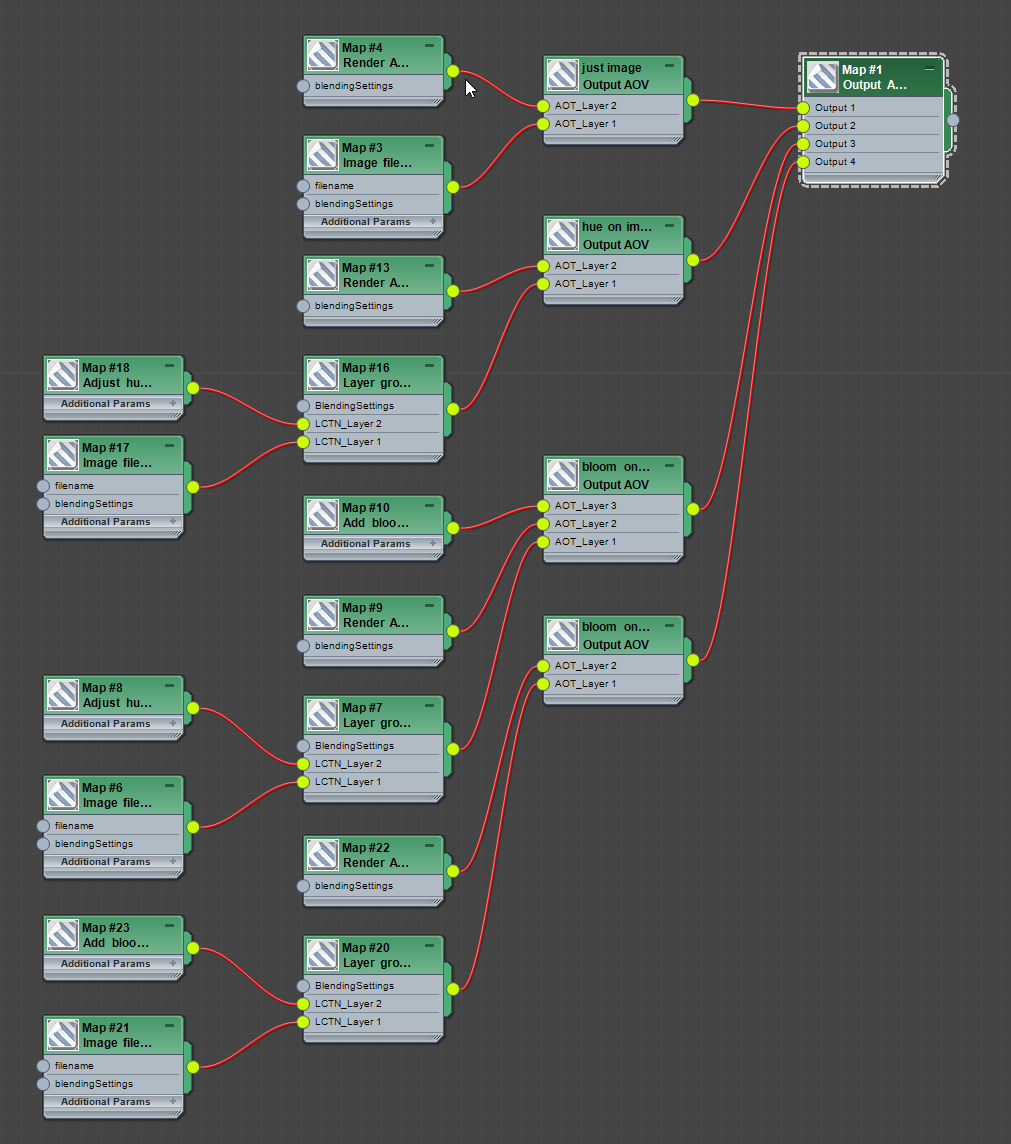Click the output socket of Map #10 node
This screenshot has width=1011, height=1144.
(453, 527)
